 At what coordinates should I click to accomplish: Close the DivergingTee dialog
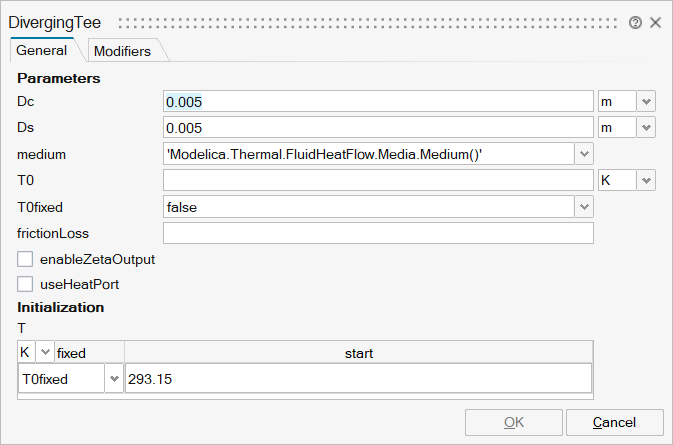[x=656, y=22]
